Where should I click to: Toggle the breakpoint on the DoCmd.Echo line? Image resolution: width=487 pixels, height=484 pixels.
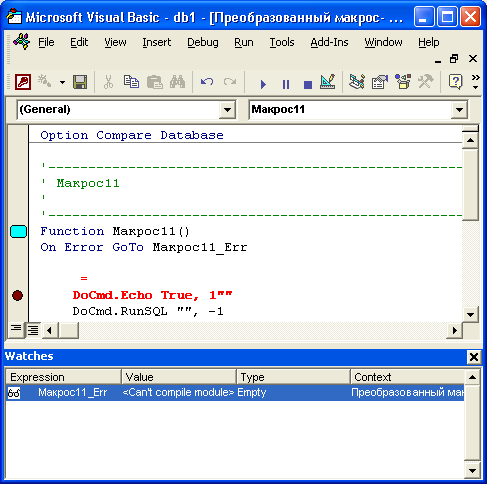pos(17,295)
